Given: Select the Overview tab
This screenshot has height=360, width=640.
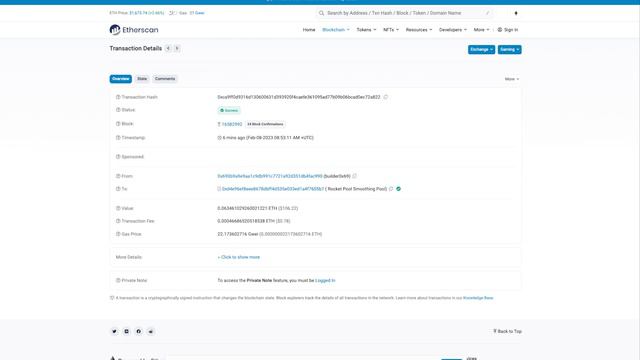Looking at the screenshot, I should (120, 79).
